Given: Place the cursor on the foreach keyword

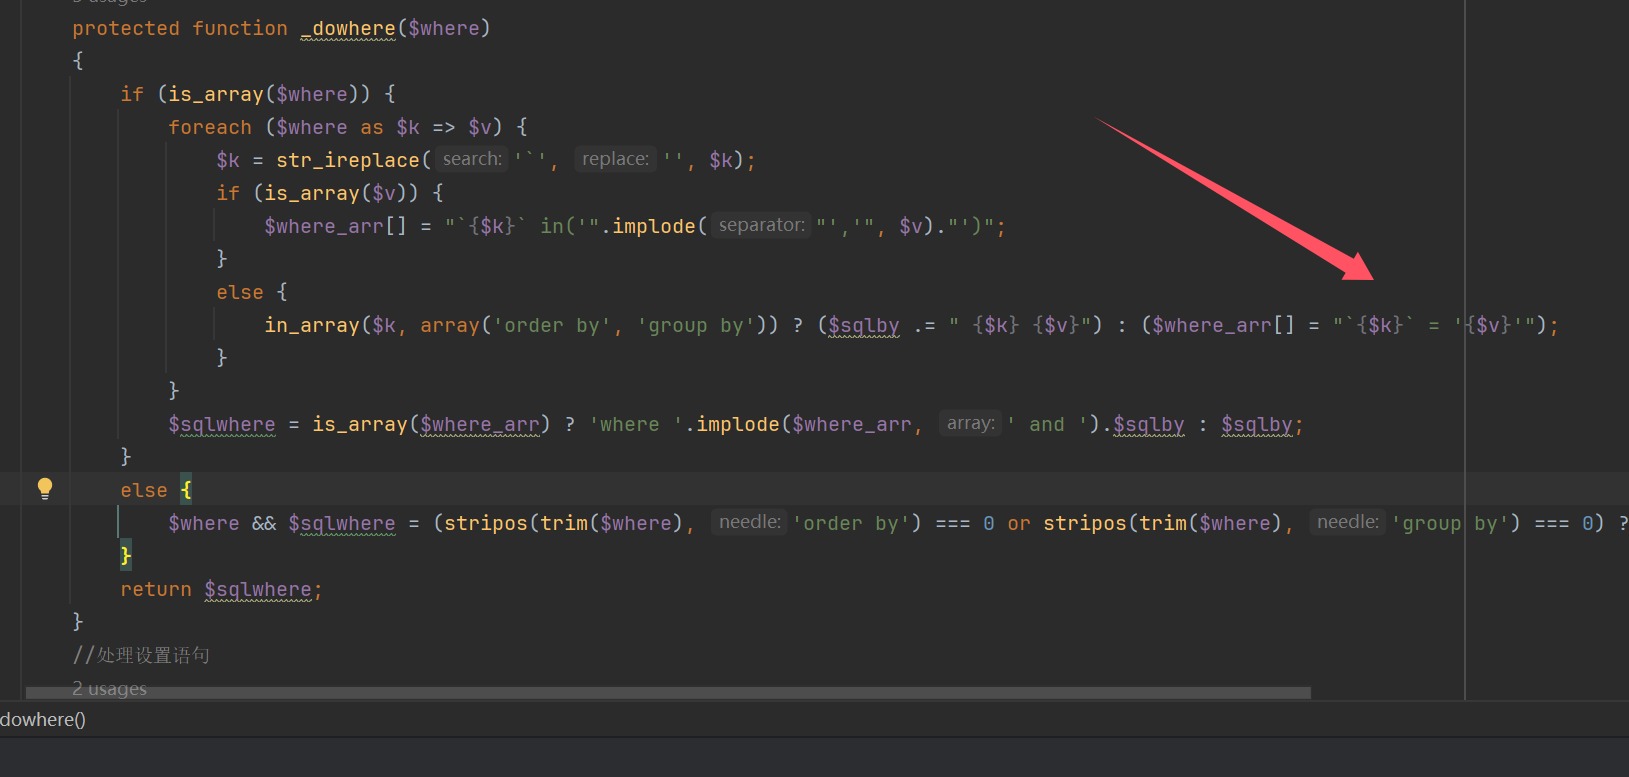Looking at the screenshot, I should [209, 127].
